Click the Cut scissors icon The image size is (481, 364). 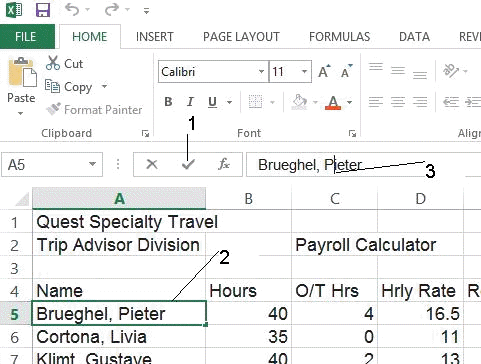(53, 63)
